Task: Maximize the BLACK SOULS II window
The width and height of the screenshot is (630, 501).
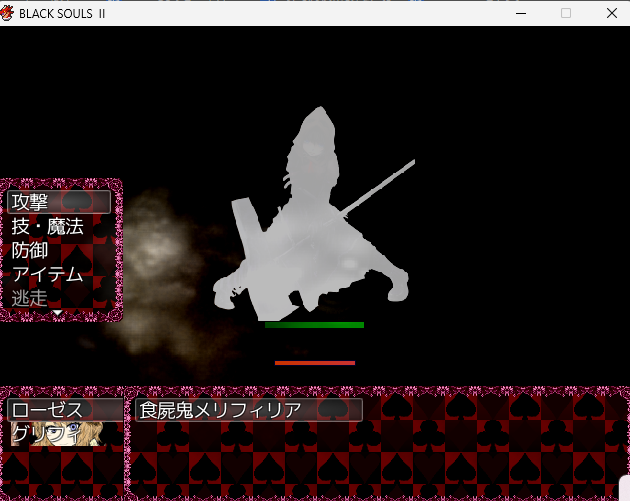Action: coord(566,13)
